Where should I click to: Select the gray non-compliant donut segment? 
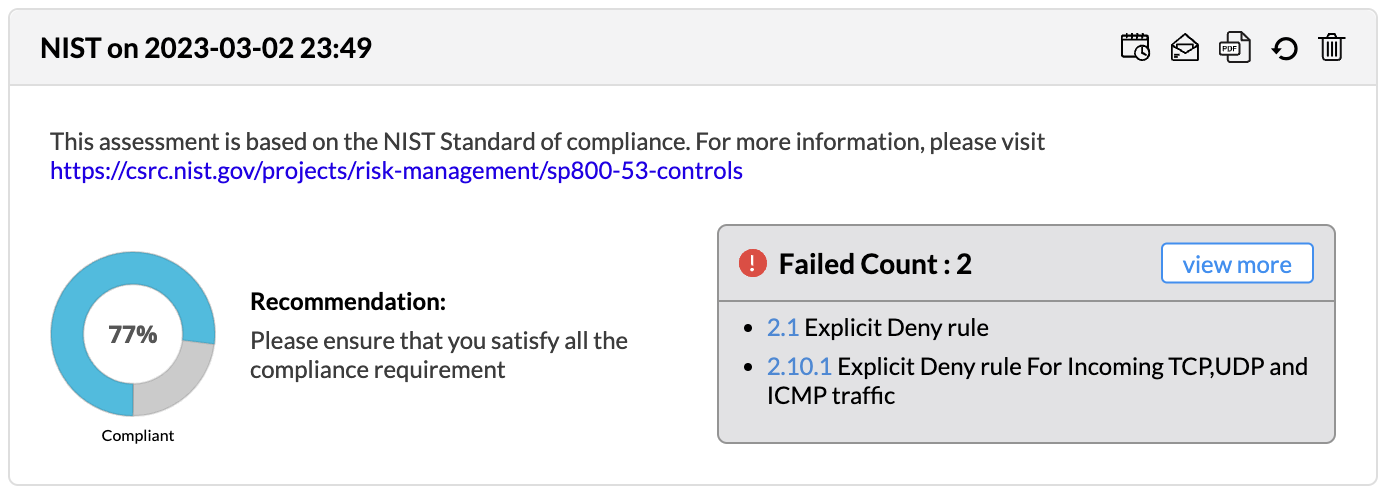click(178, 385)
